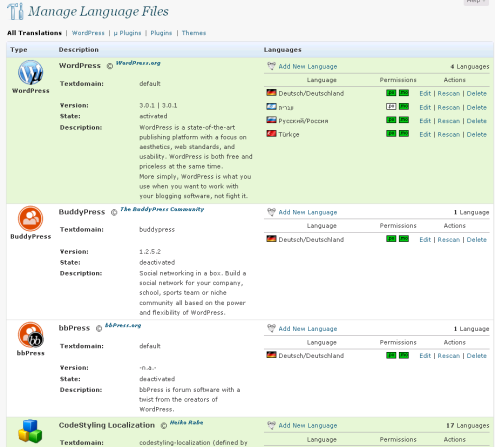Click the German flag in BuddyPress row
This screenshot has height=447, width=495.
(x=271, y=239)
